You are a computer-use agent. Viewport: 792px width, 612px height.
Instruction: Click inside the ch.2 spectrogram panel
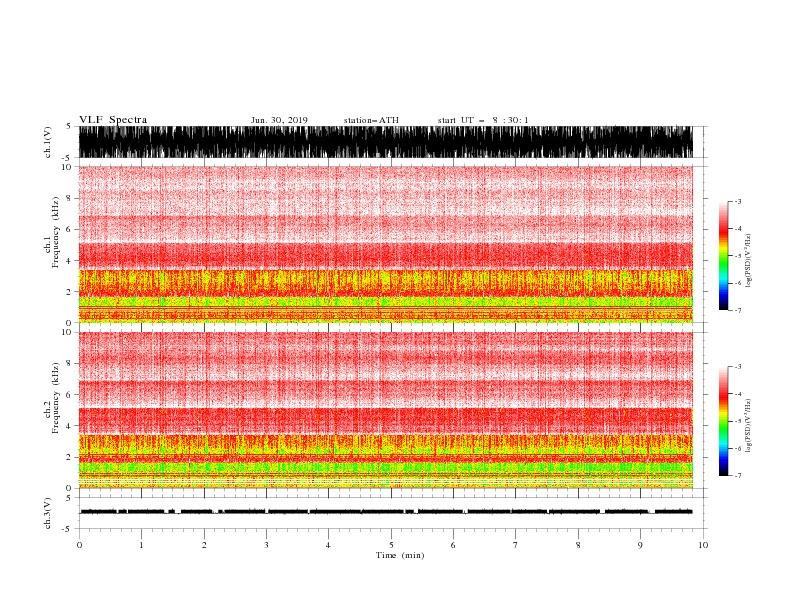tap(386, 410)
